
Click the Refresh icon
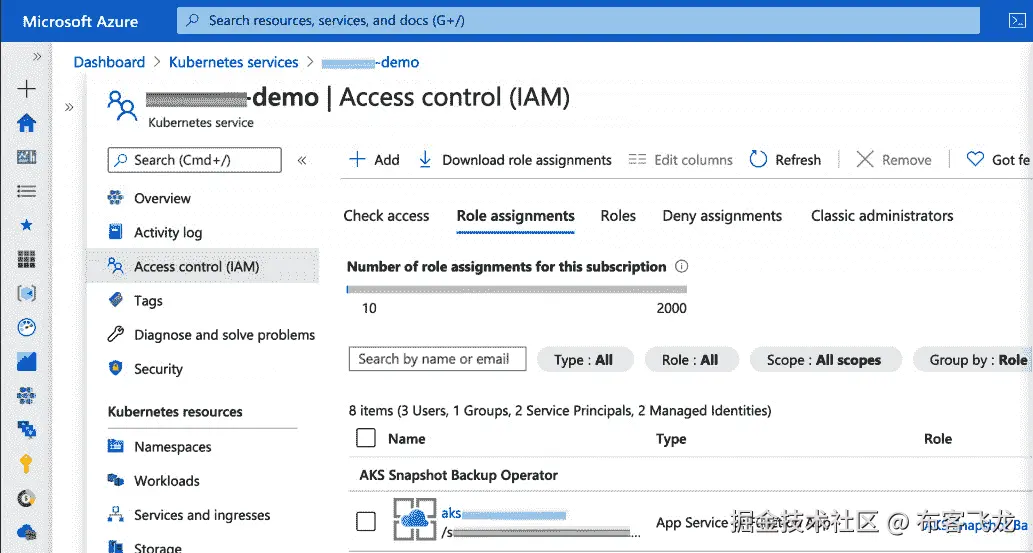pyautogui.click(x=758, y=160)
